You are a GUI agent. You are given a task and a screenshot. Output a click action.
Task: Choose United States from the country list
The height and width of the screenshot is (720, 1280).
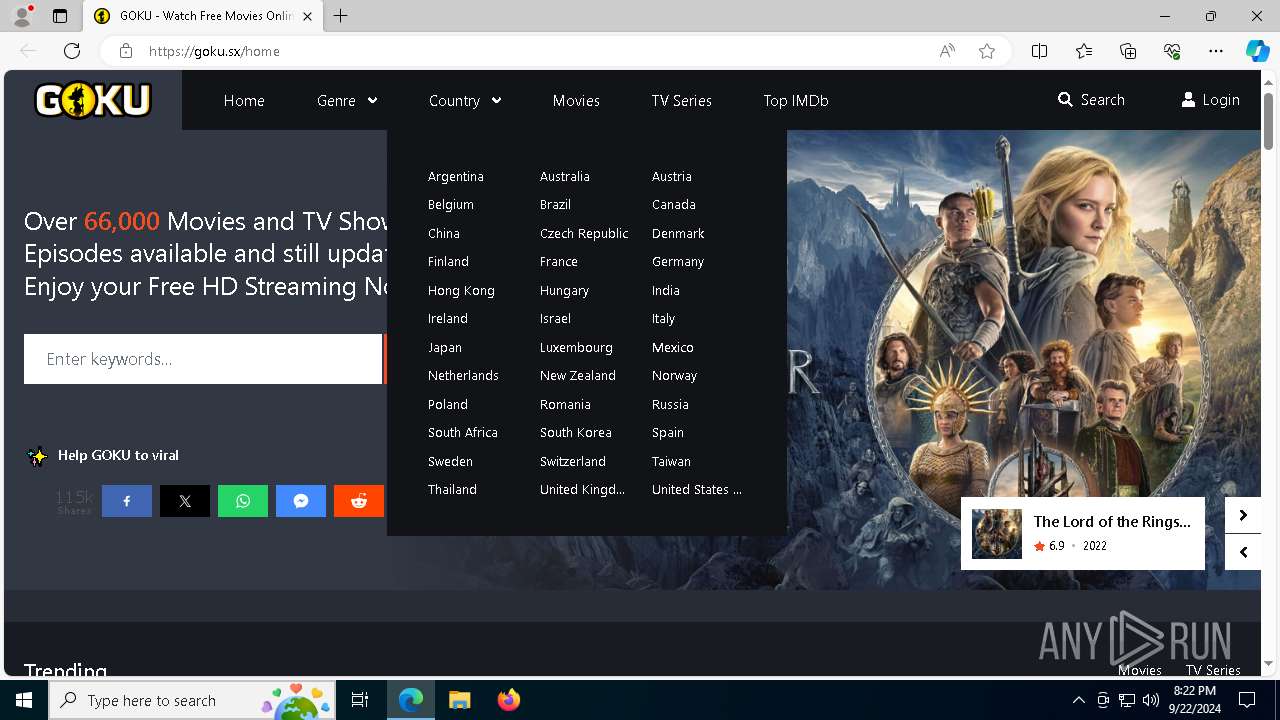[x=697, y=489]
